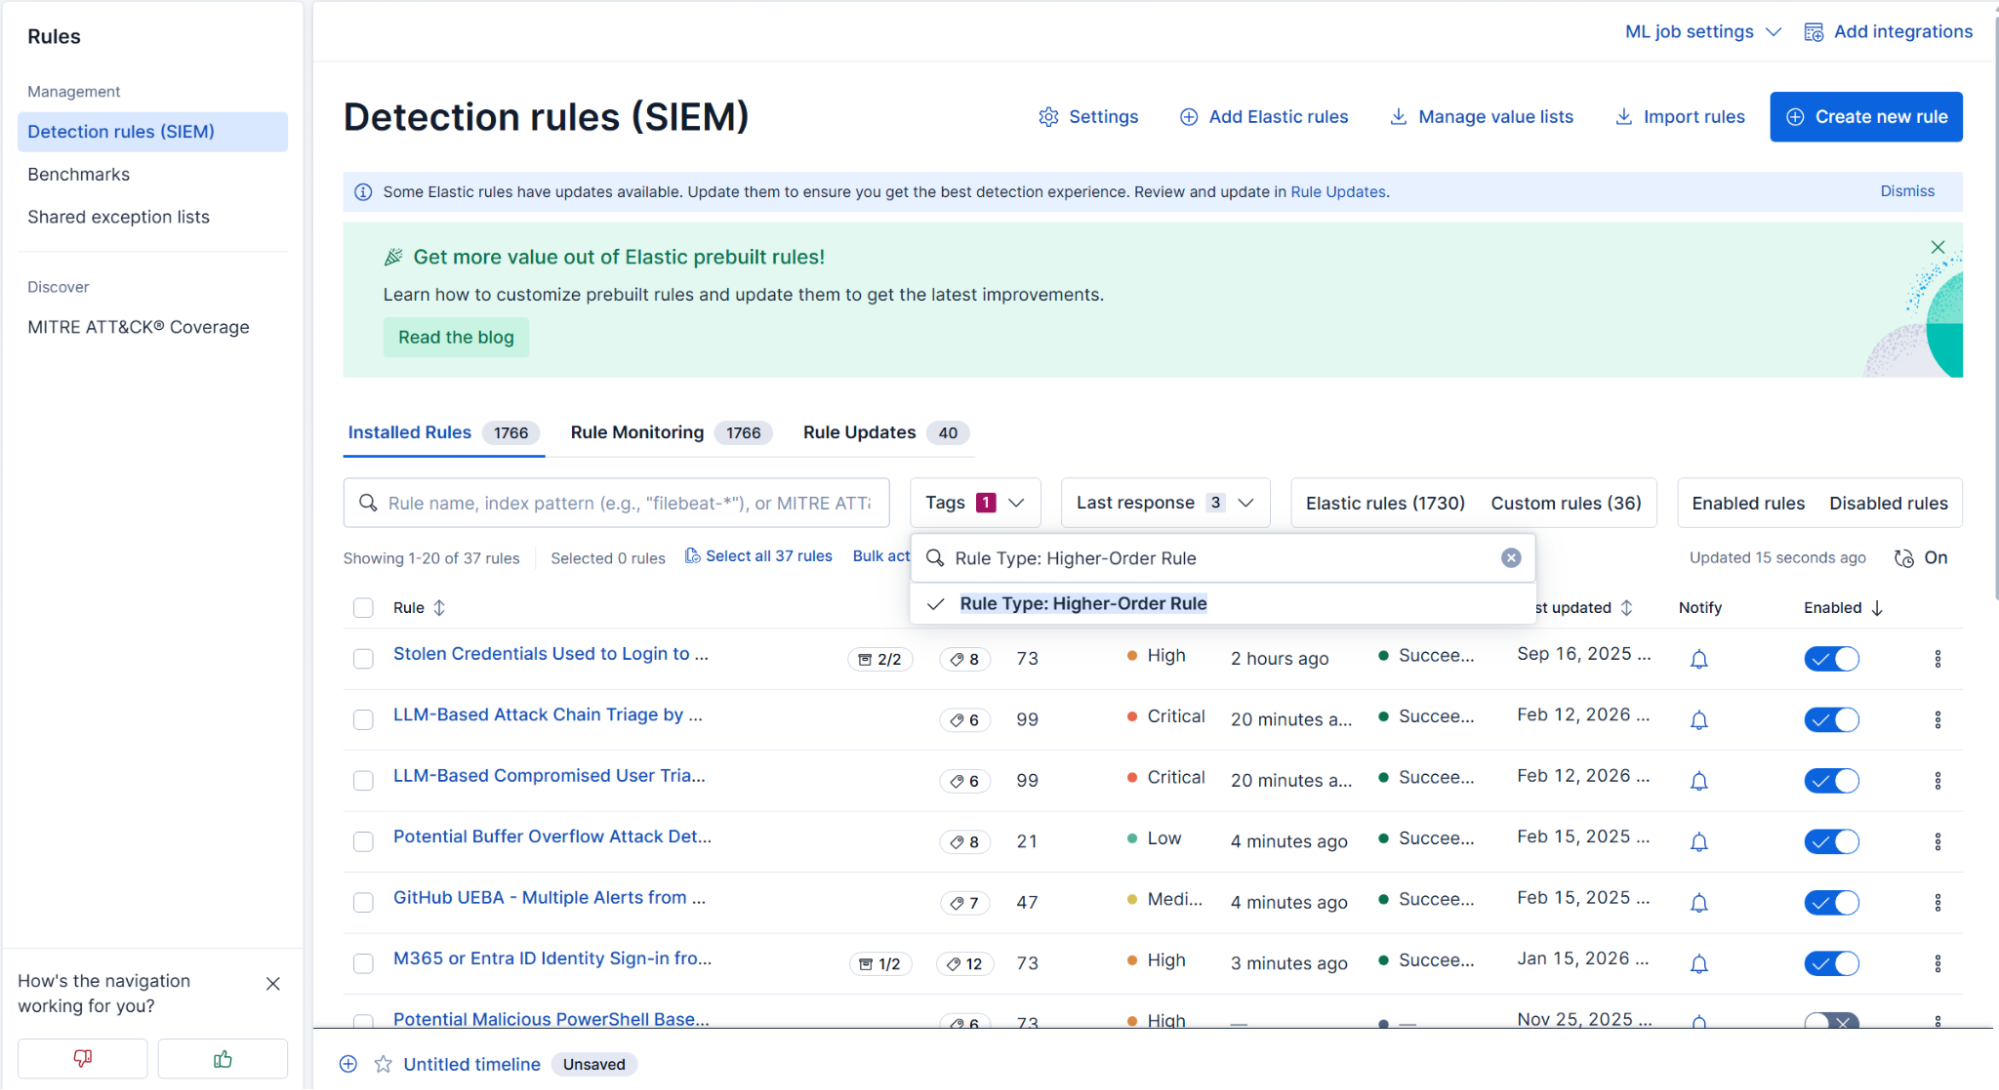The width and height of the screenshot is (1999, 1090).
Task: Click the rule name search field
Action: click(616, 502)
